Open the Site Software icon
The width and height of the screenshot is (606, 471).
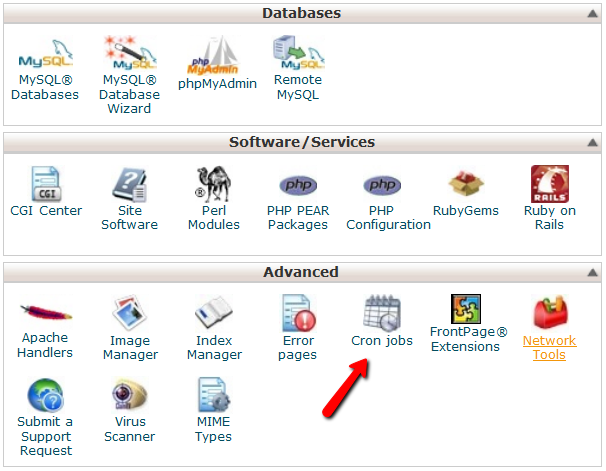[x=129, y=184]
